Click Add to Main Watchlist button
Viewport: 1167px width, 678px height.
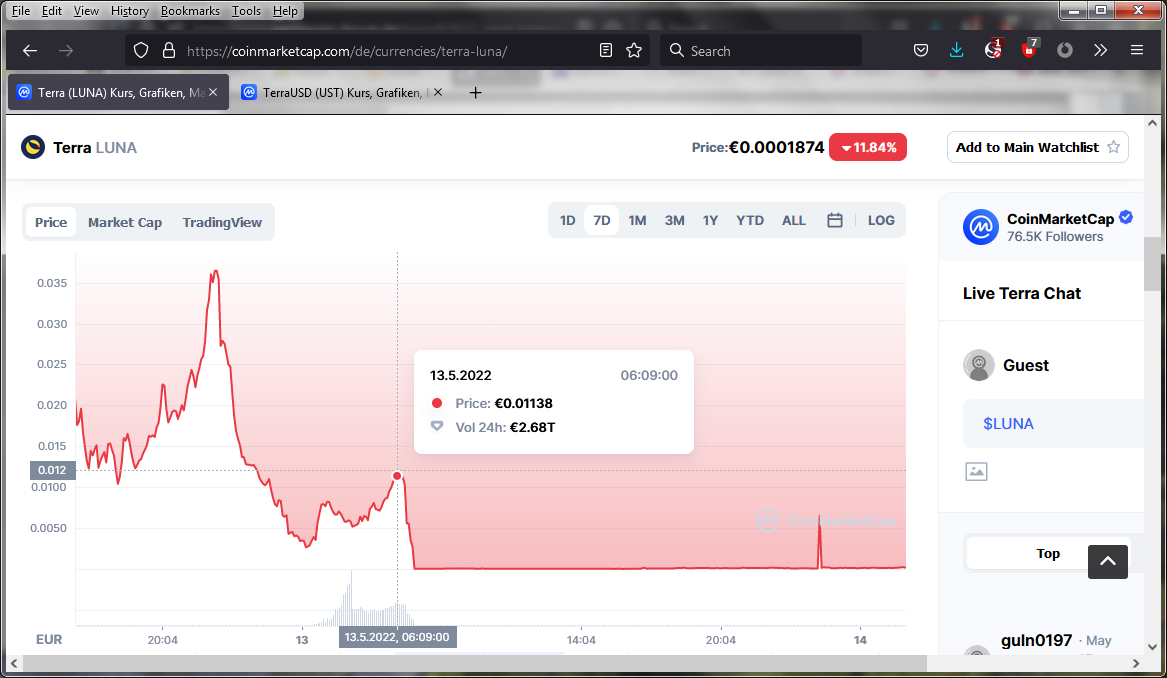(x=1037, y=147)
